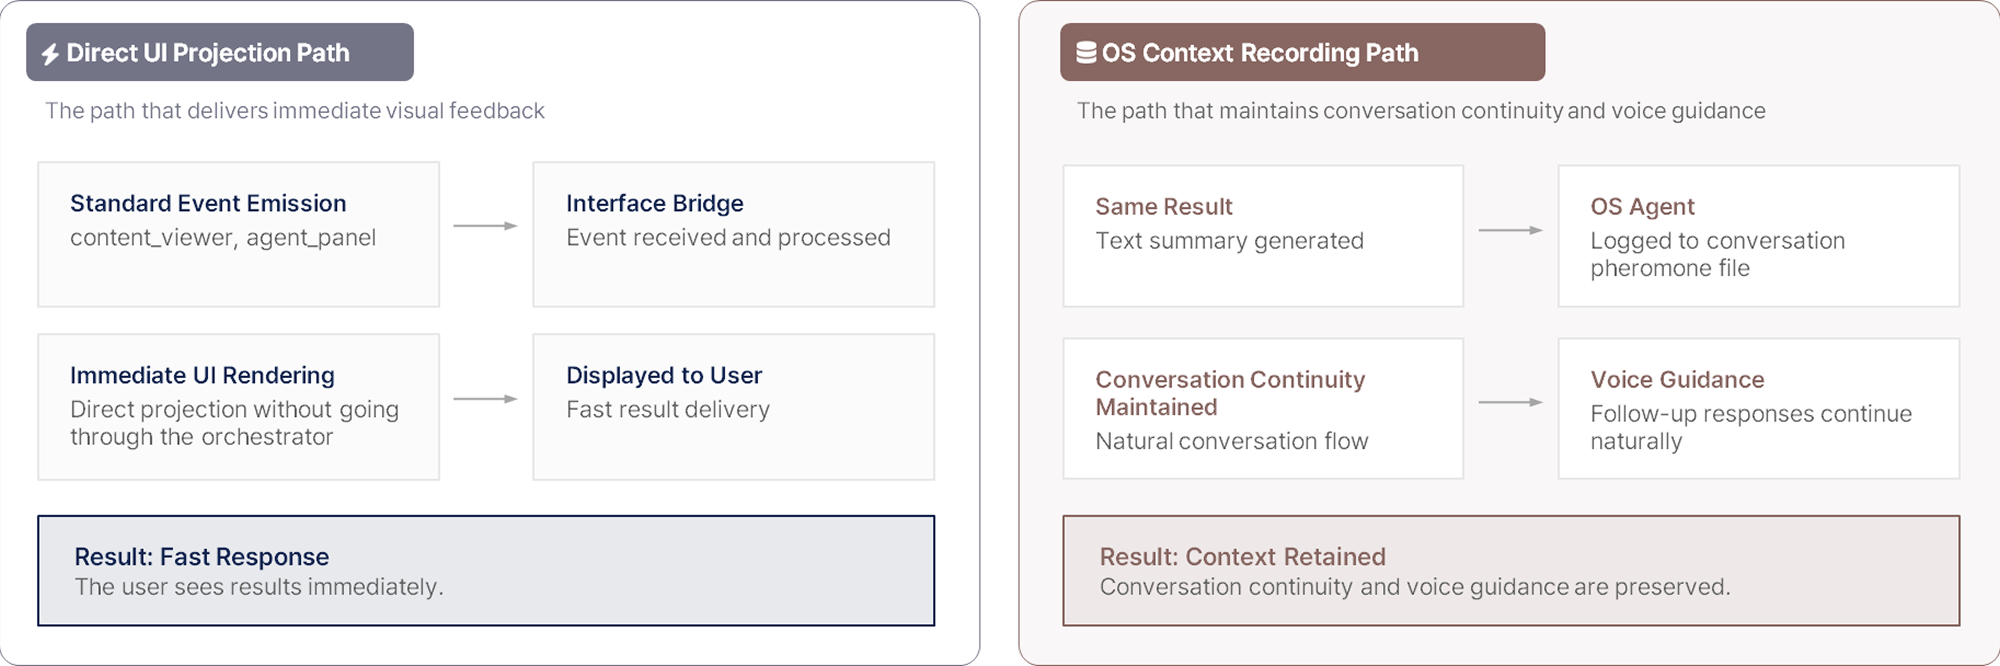
Task: Open the Interface Bridge card
Action: [733, 234]
